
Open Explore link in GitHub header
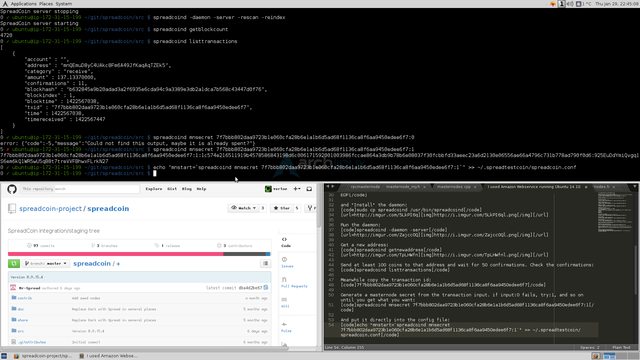pos(154,189)
